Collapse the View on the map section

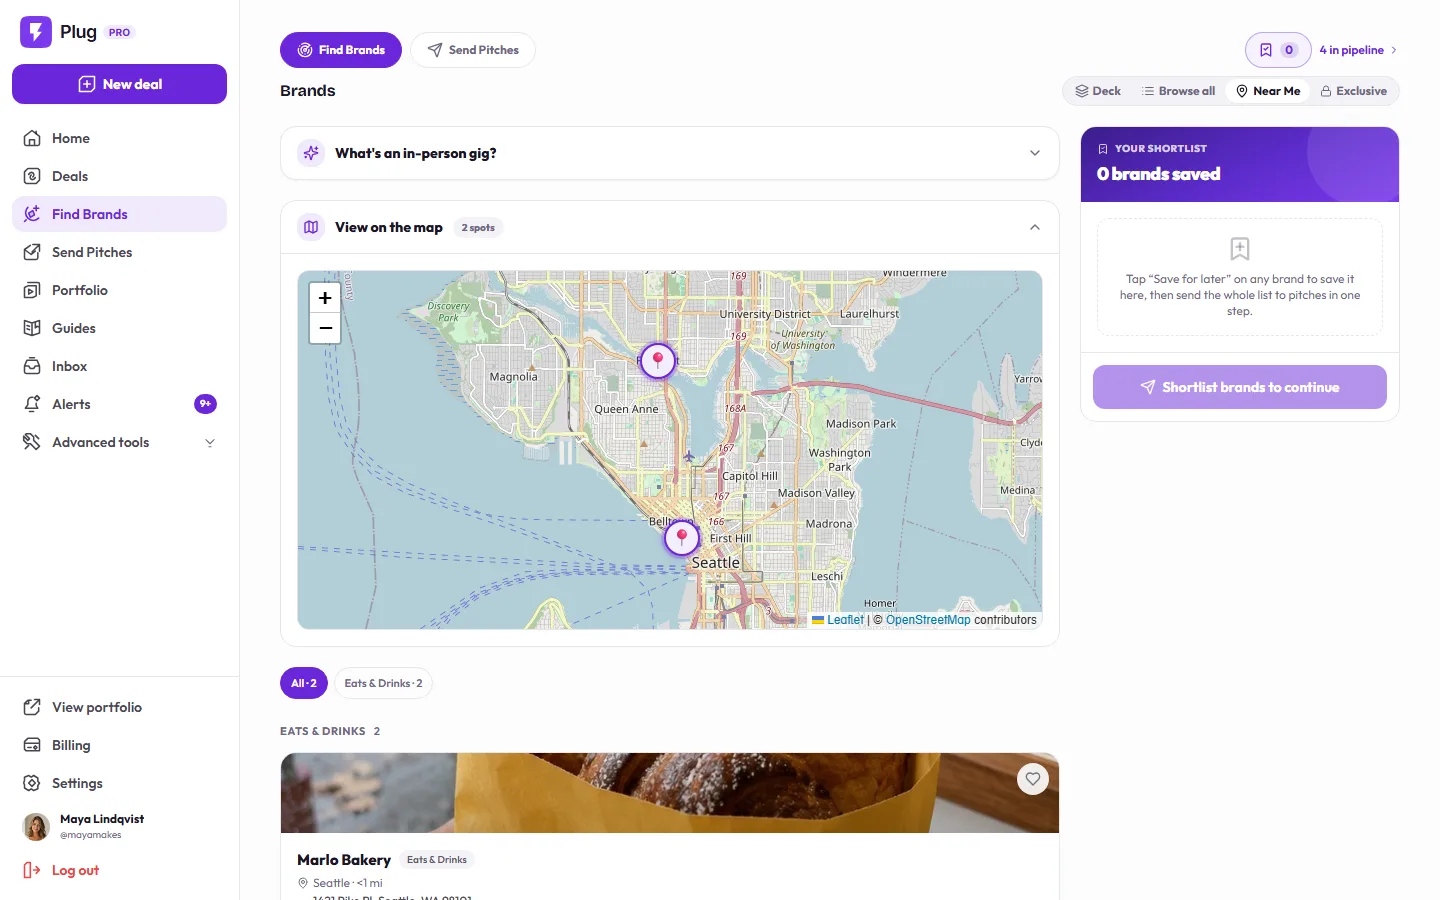pos(670,227)
